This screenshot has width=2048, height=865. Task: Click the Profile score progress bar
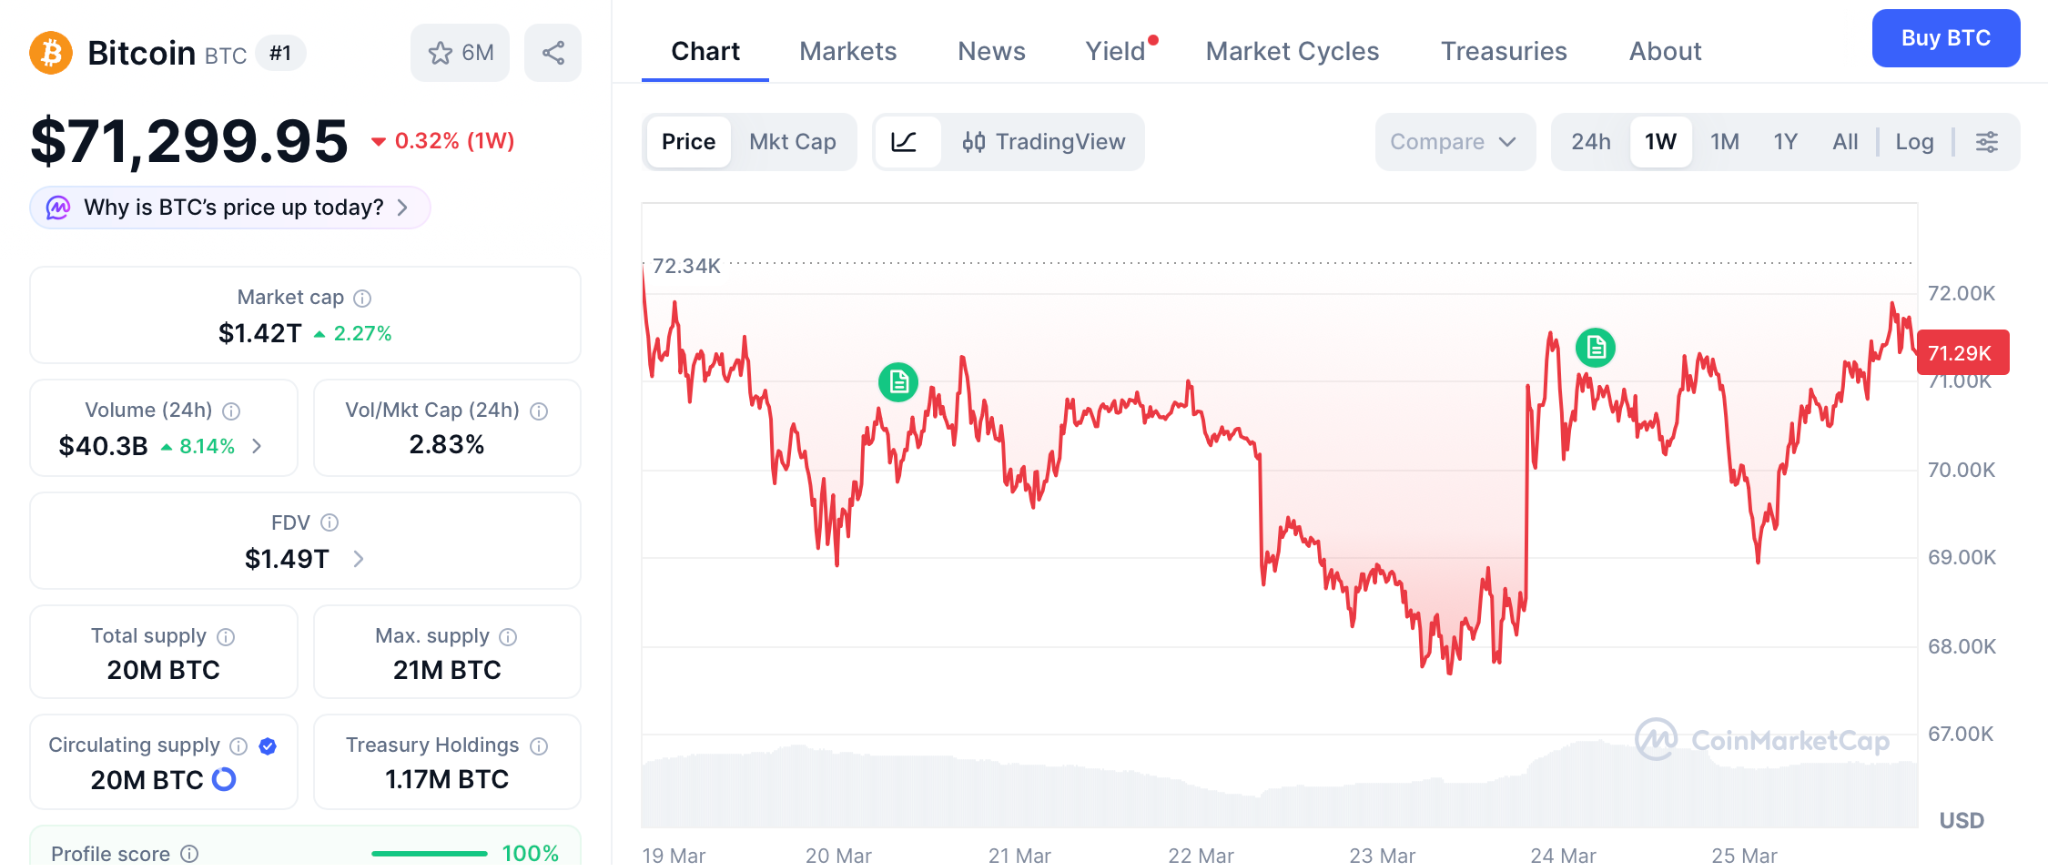click(x=429, y=854)
